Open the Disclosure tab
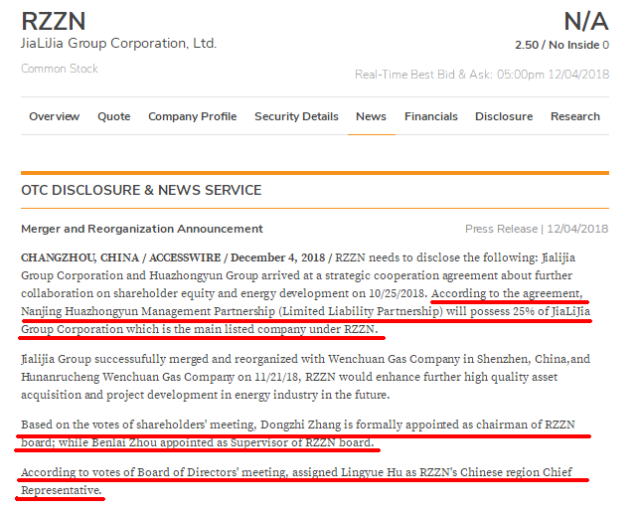Screen dimensions: 640x511 tap(504, 116)
